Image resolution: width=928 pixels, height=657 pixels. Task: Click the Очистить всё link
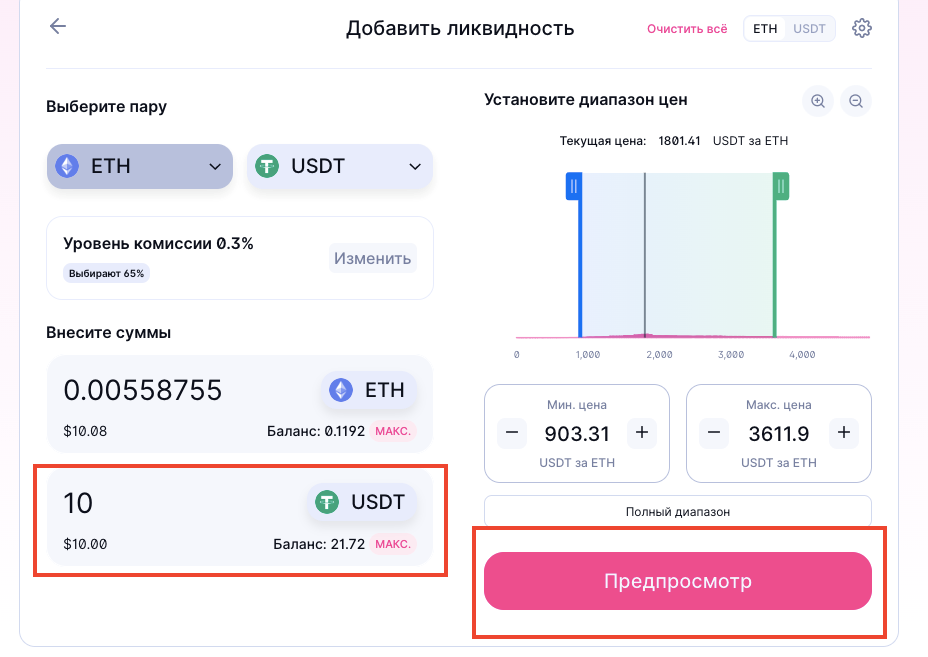[x=687, y=29]
